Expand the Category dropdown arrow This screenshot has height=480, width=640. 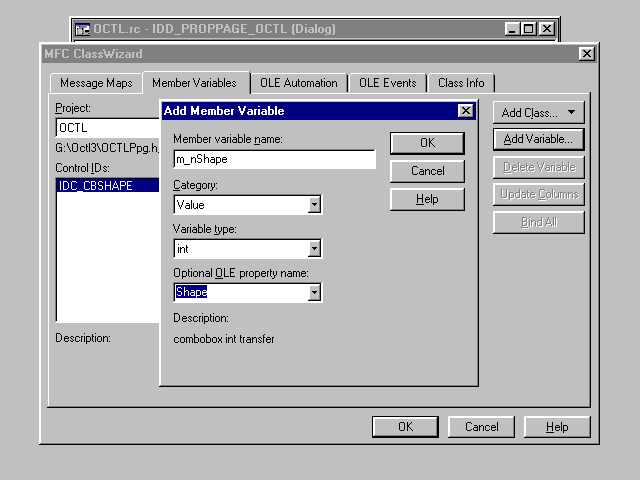pyautogui.click(x=314, y=205)
